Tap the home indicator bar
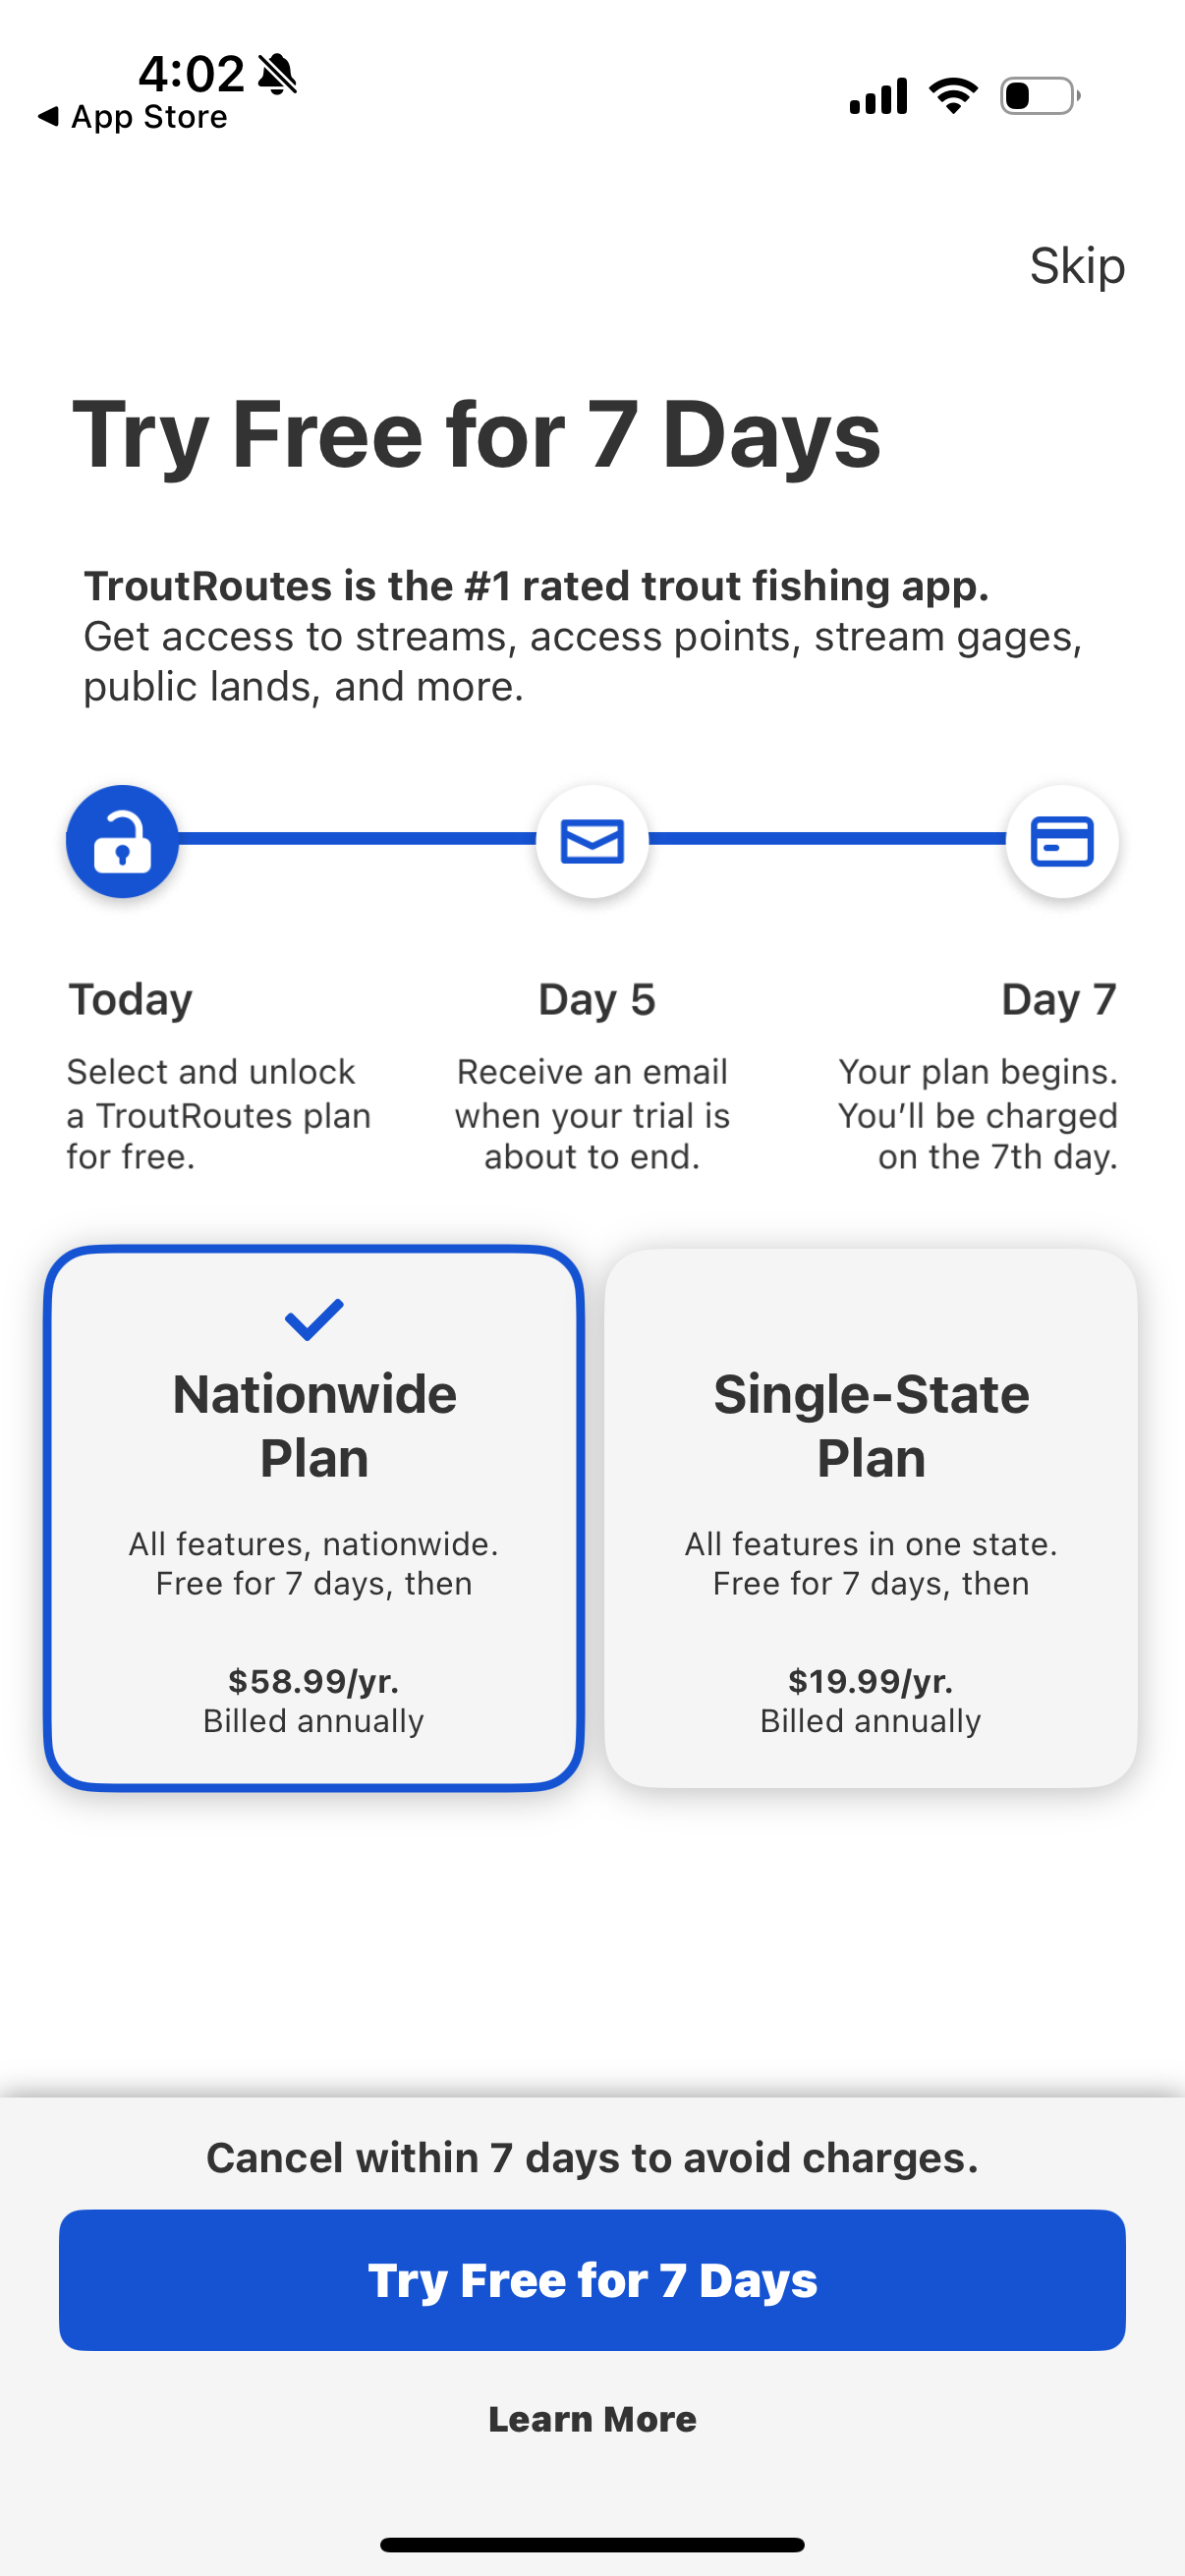1185x2576 pixels. pos(592,2544)
